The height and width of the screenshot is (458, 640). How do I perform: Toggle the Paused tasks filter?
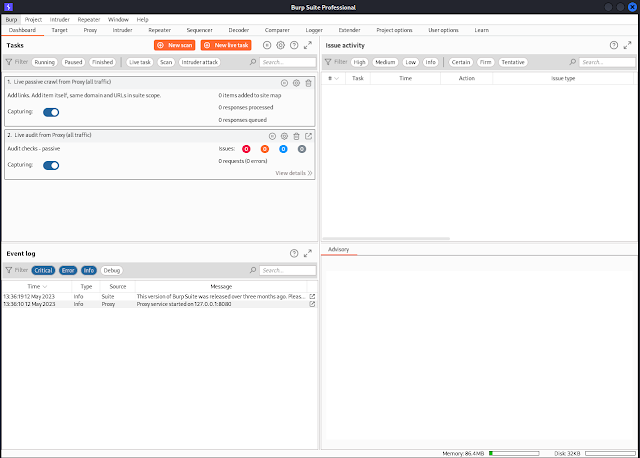tap(73, 62)
